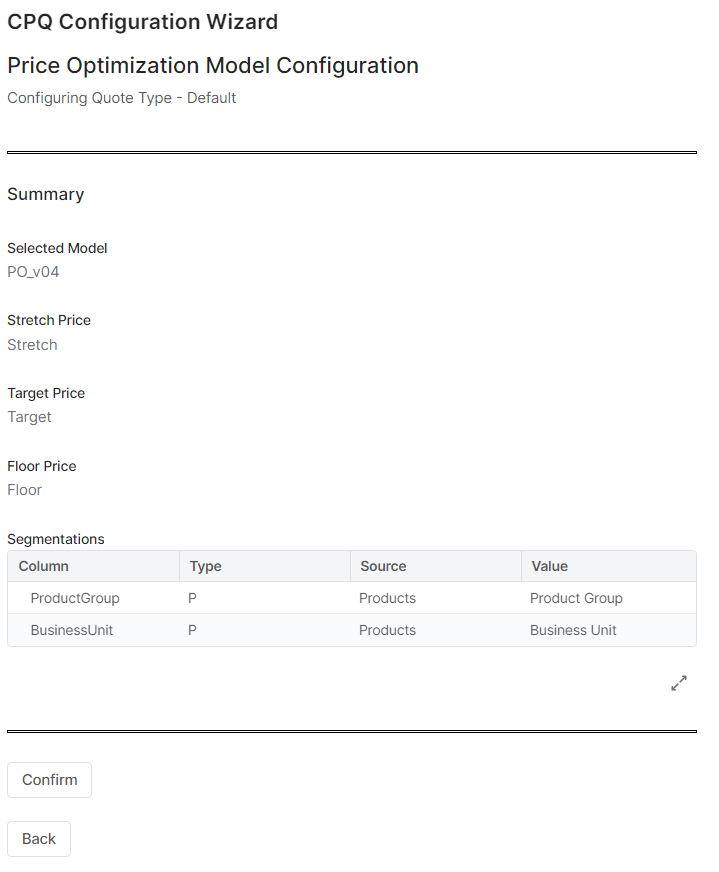The height and width of the screenshot is (872, 719).
Task: Go back with the Back button
Action: click(x=39, y=839)
